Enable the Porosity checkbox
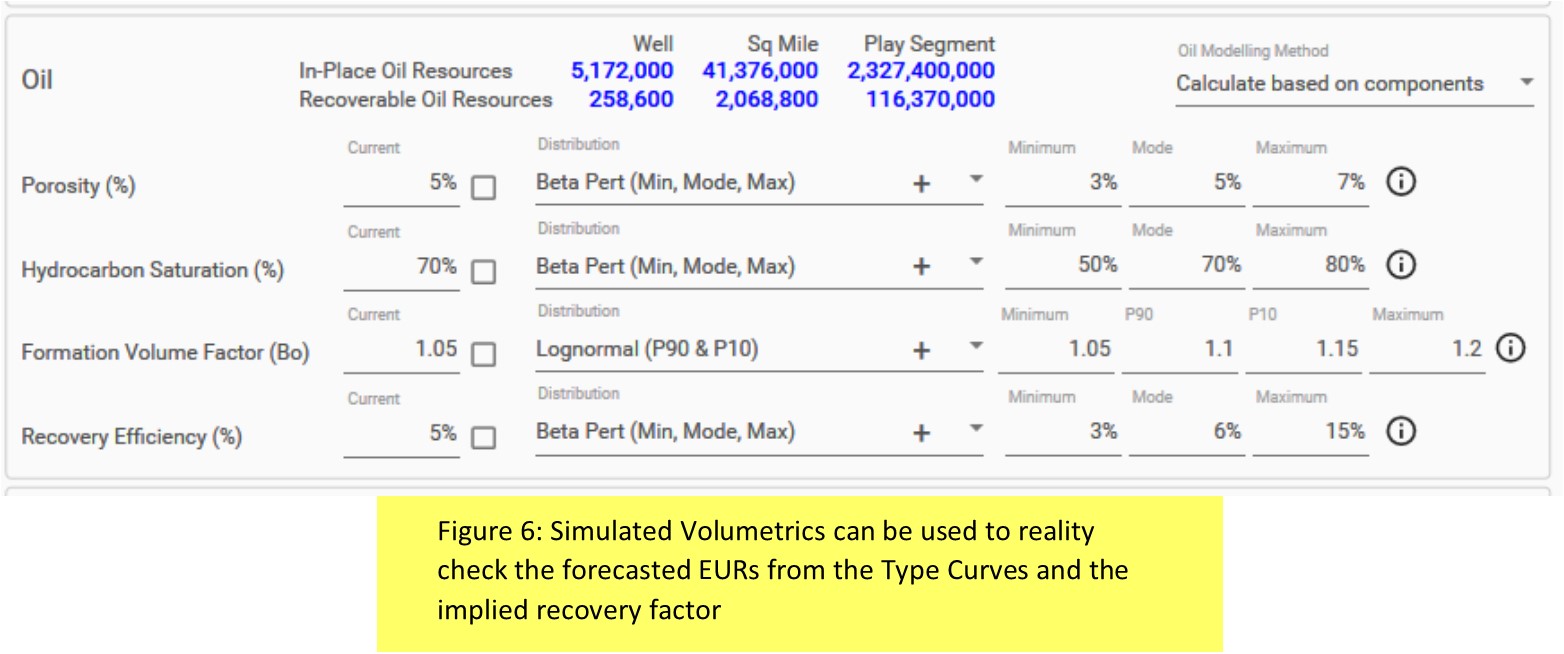 [x=483, y=188]
